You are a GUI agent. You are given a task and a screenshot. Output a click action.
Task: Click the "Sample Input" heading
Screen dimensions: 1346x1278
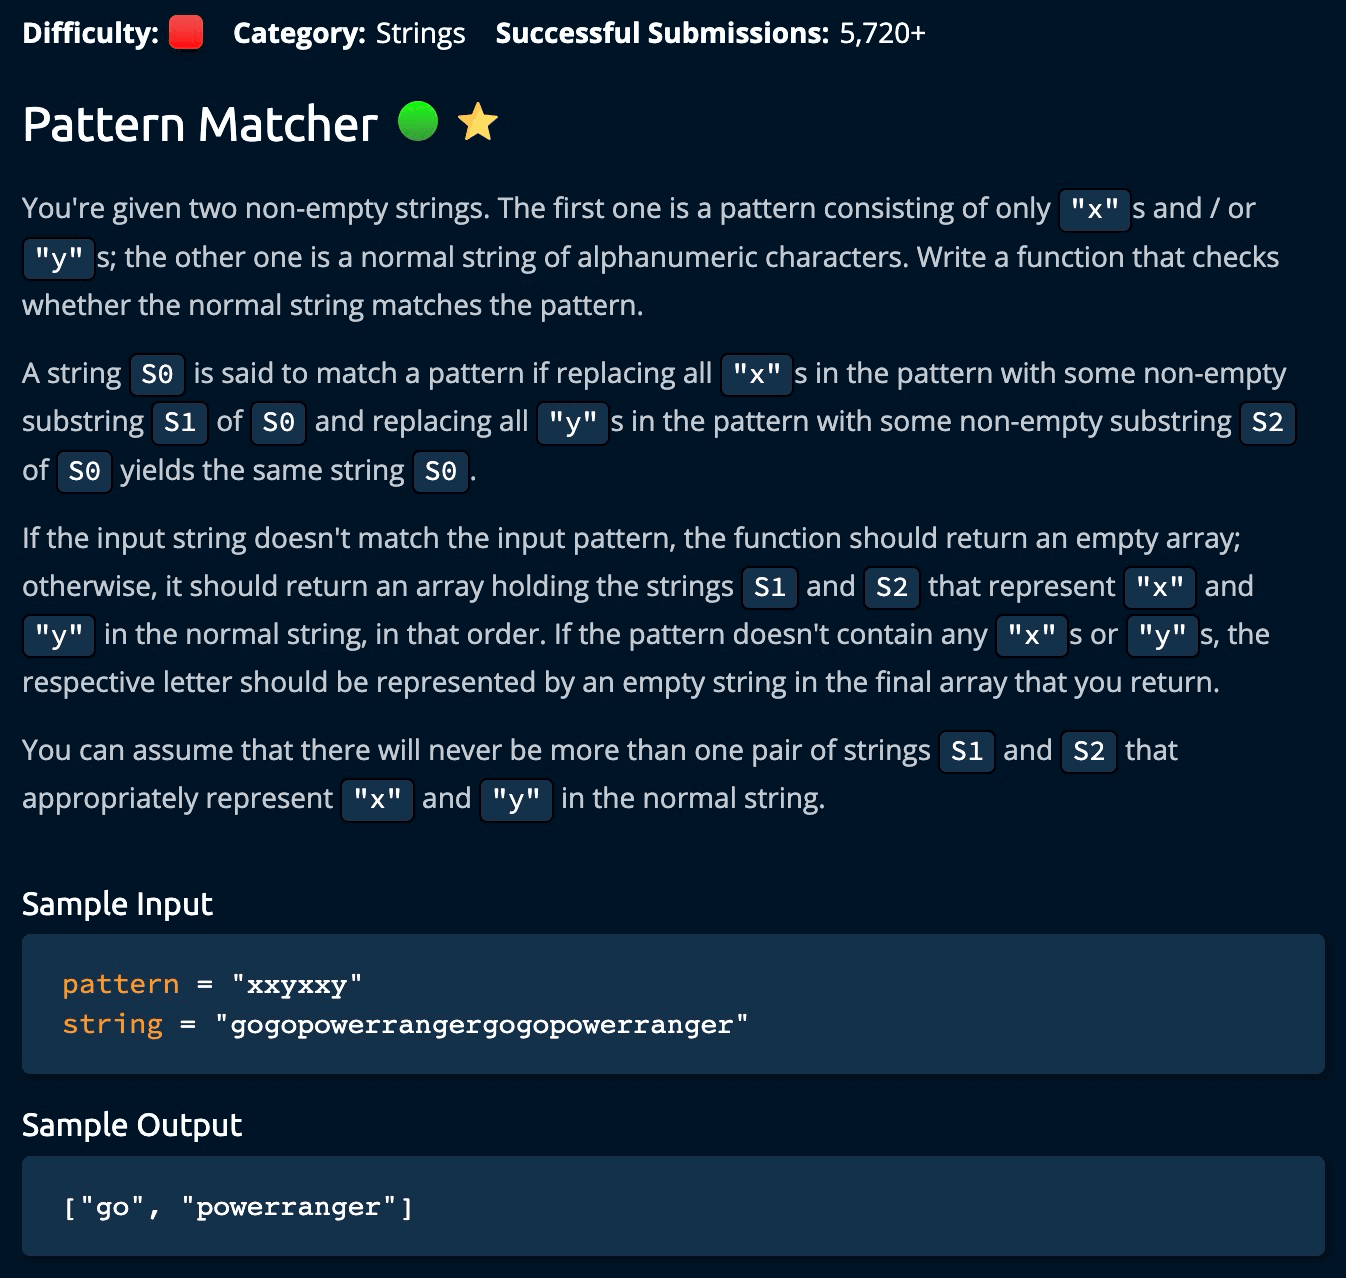tap(117, 904)
